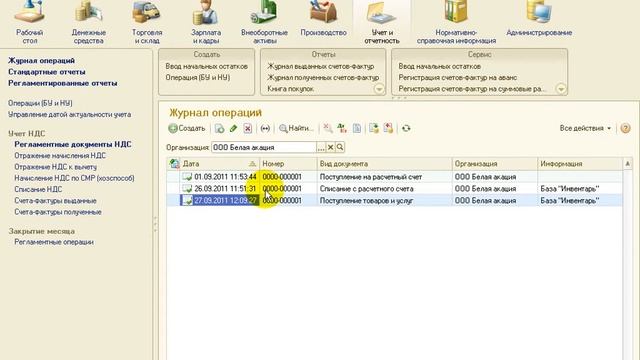Open the Все действия dropdown
Image resolution: width=640 pixels, height=360 pixels.
pos(585,128)
